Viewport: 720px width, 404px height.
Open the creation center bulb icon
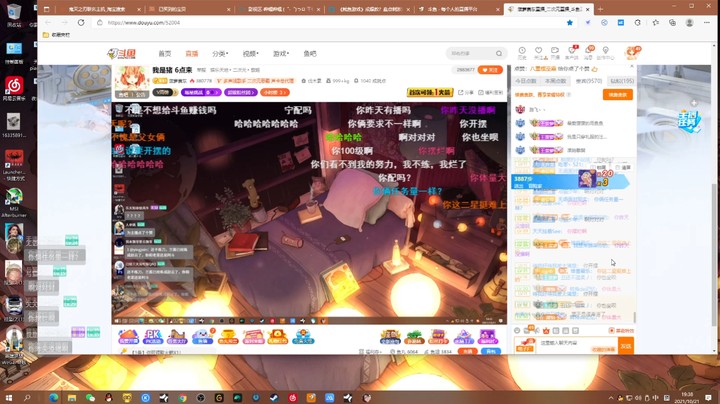pos(606,52)
